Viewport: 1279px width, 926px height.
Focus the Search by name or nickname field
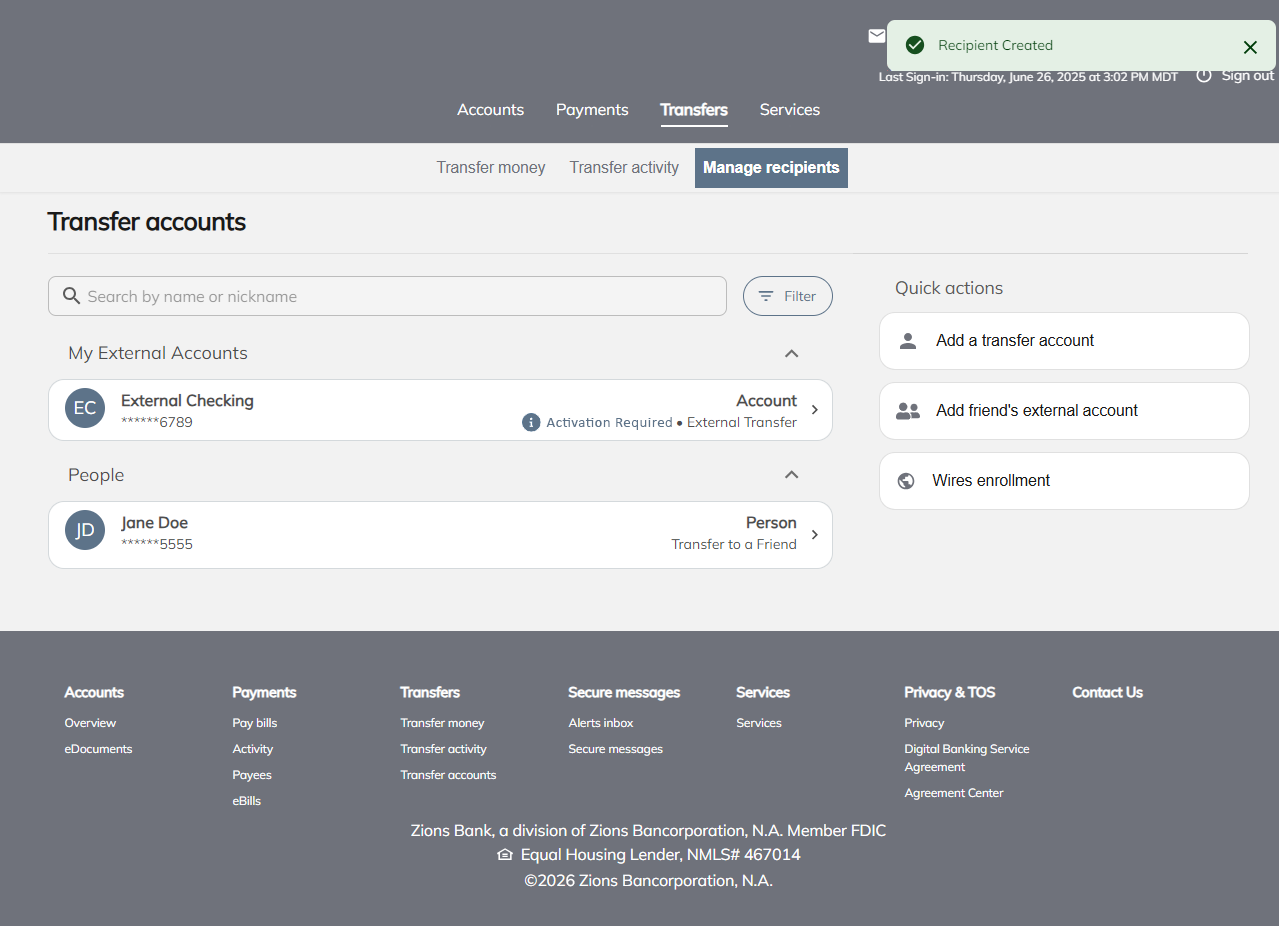tap(387, 296)
